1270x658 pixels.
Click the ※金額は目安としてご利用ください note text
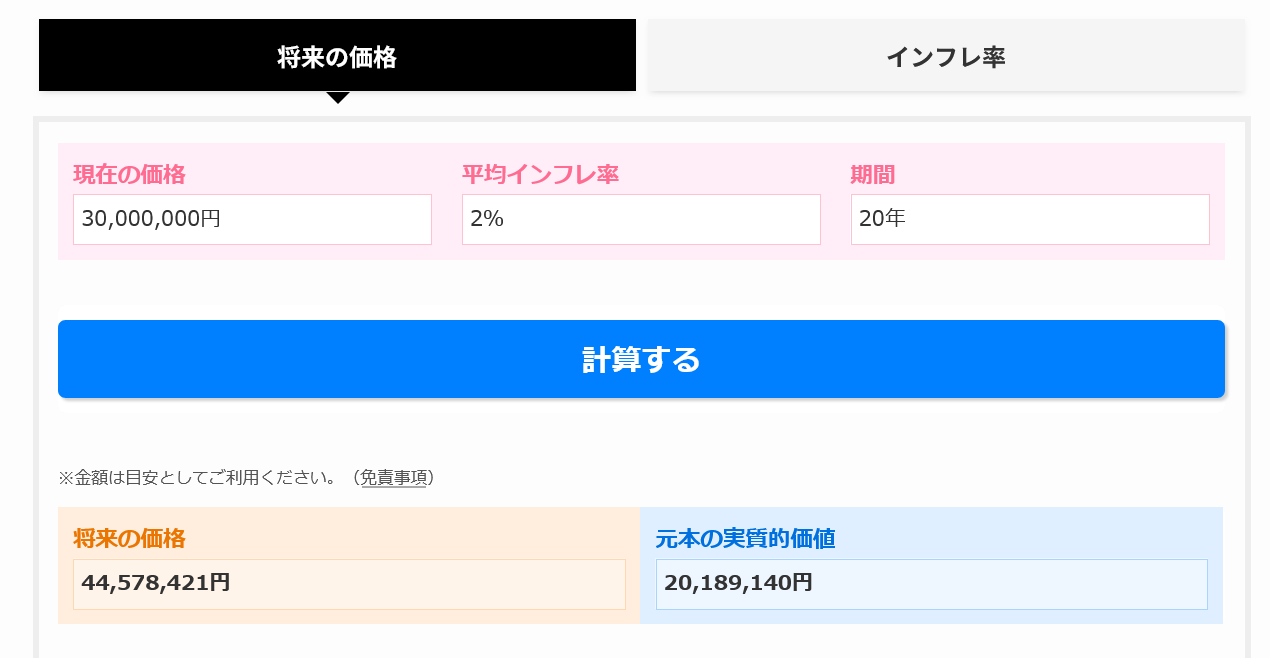tap(200, 478)
